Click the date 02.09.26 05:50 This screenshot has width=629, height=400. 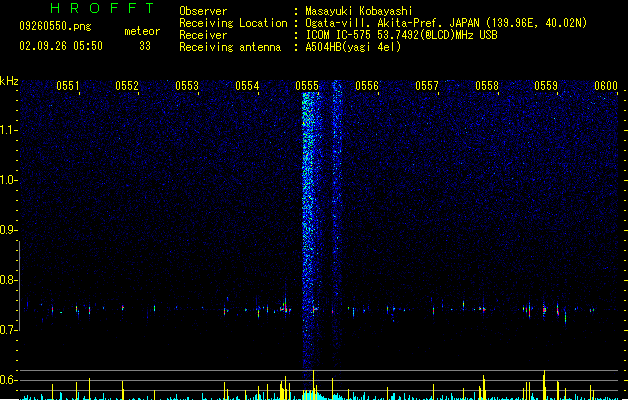pos(61,46)
